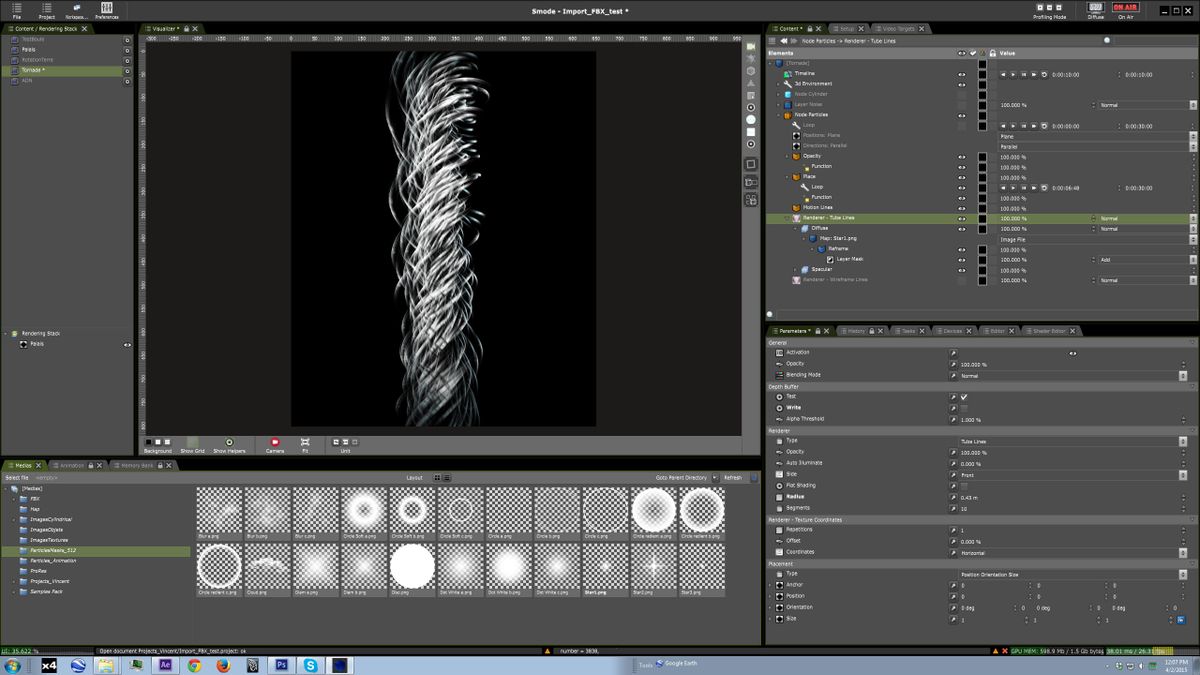Expand the Projects_Vincent folder

tap(14, 581)
